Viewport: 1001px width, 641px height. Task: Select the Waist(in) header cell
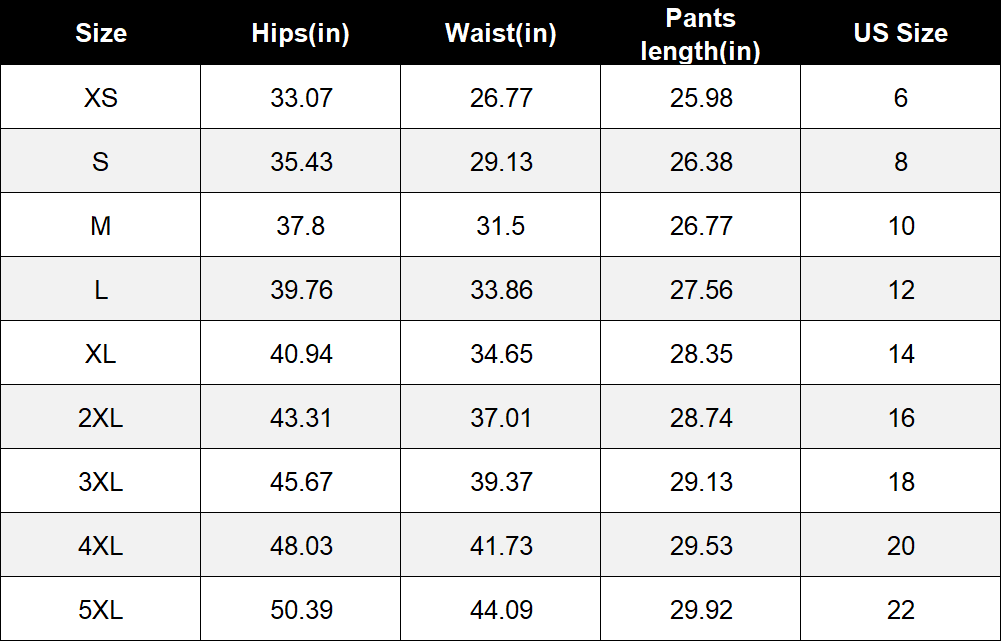tap(500, 33)
